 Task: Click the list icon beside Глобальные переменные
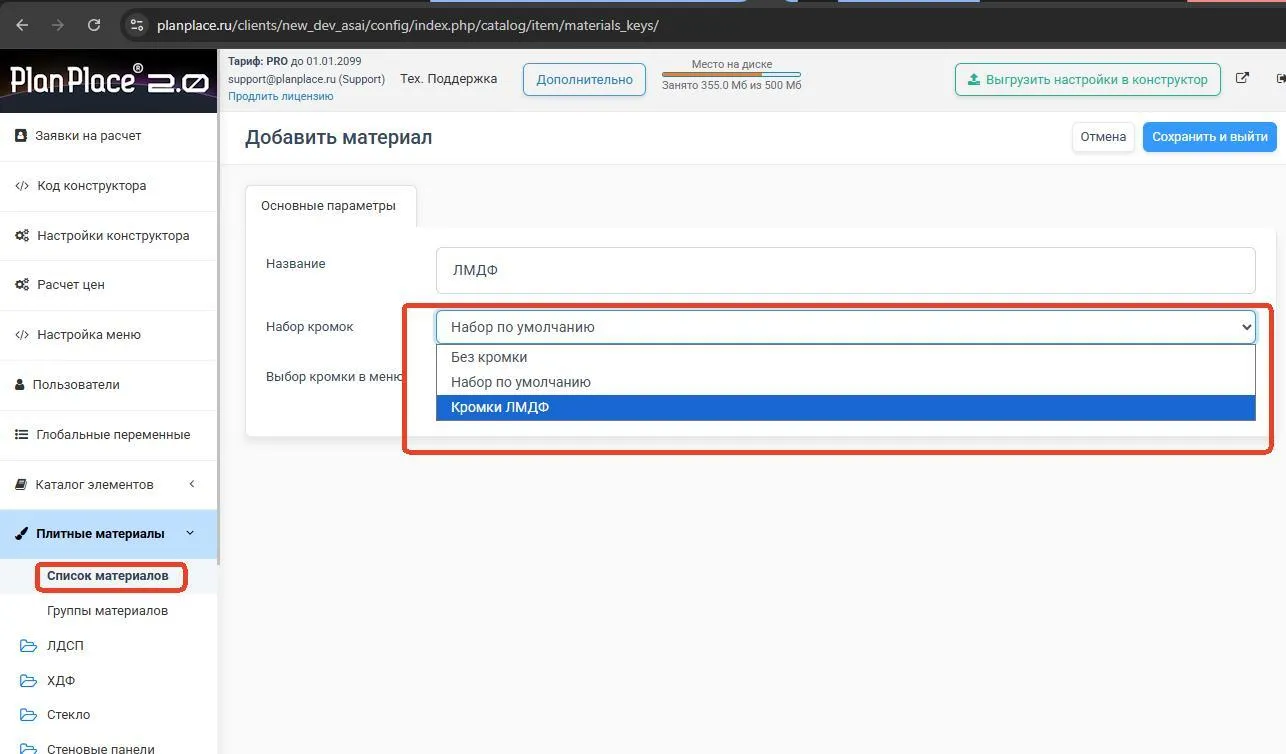(21, 435)
